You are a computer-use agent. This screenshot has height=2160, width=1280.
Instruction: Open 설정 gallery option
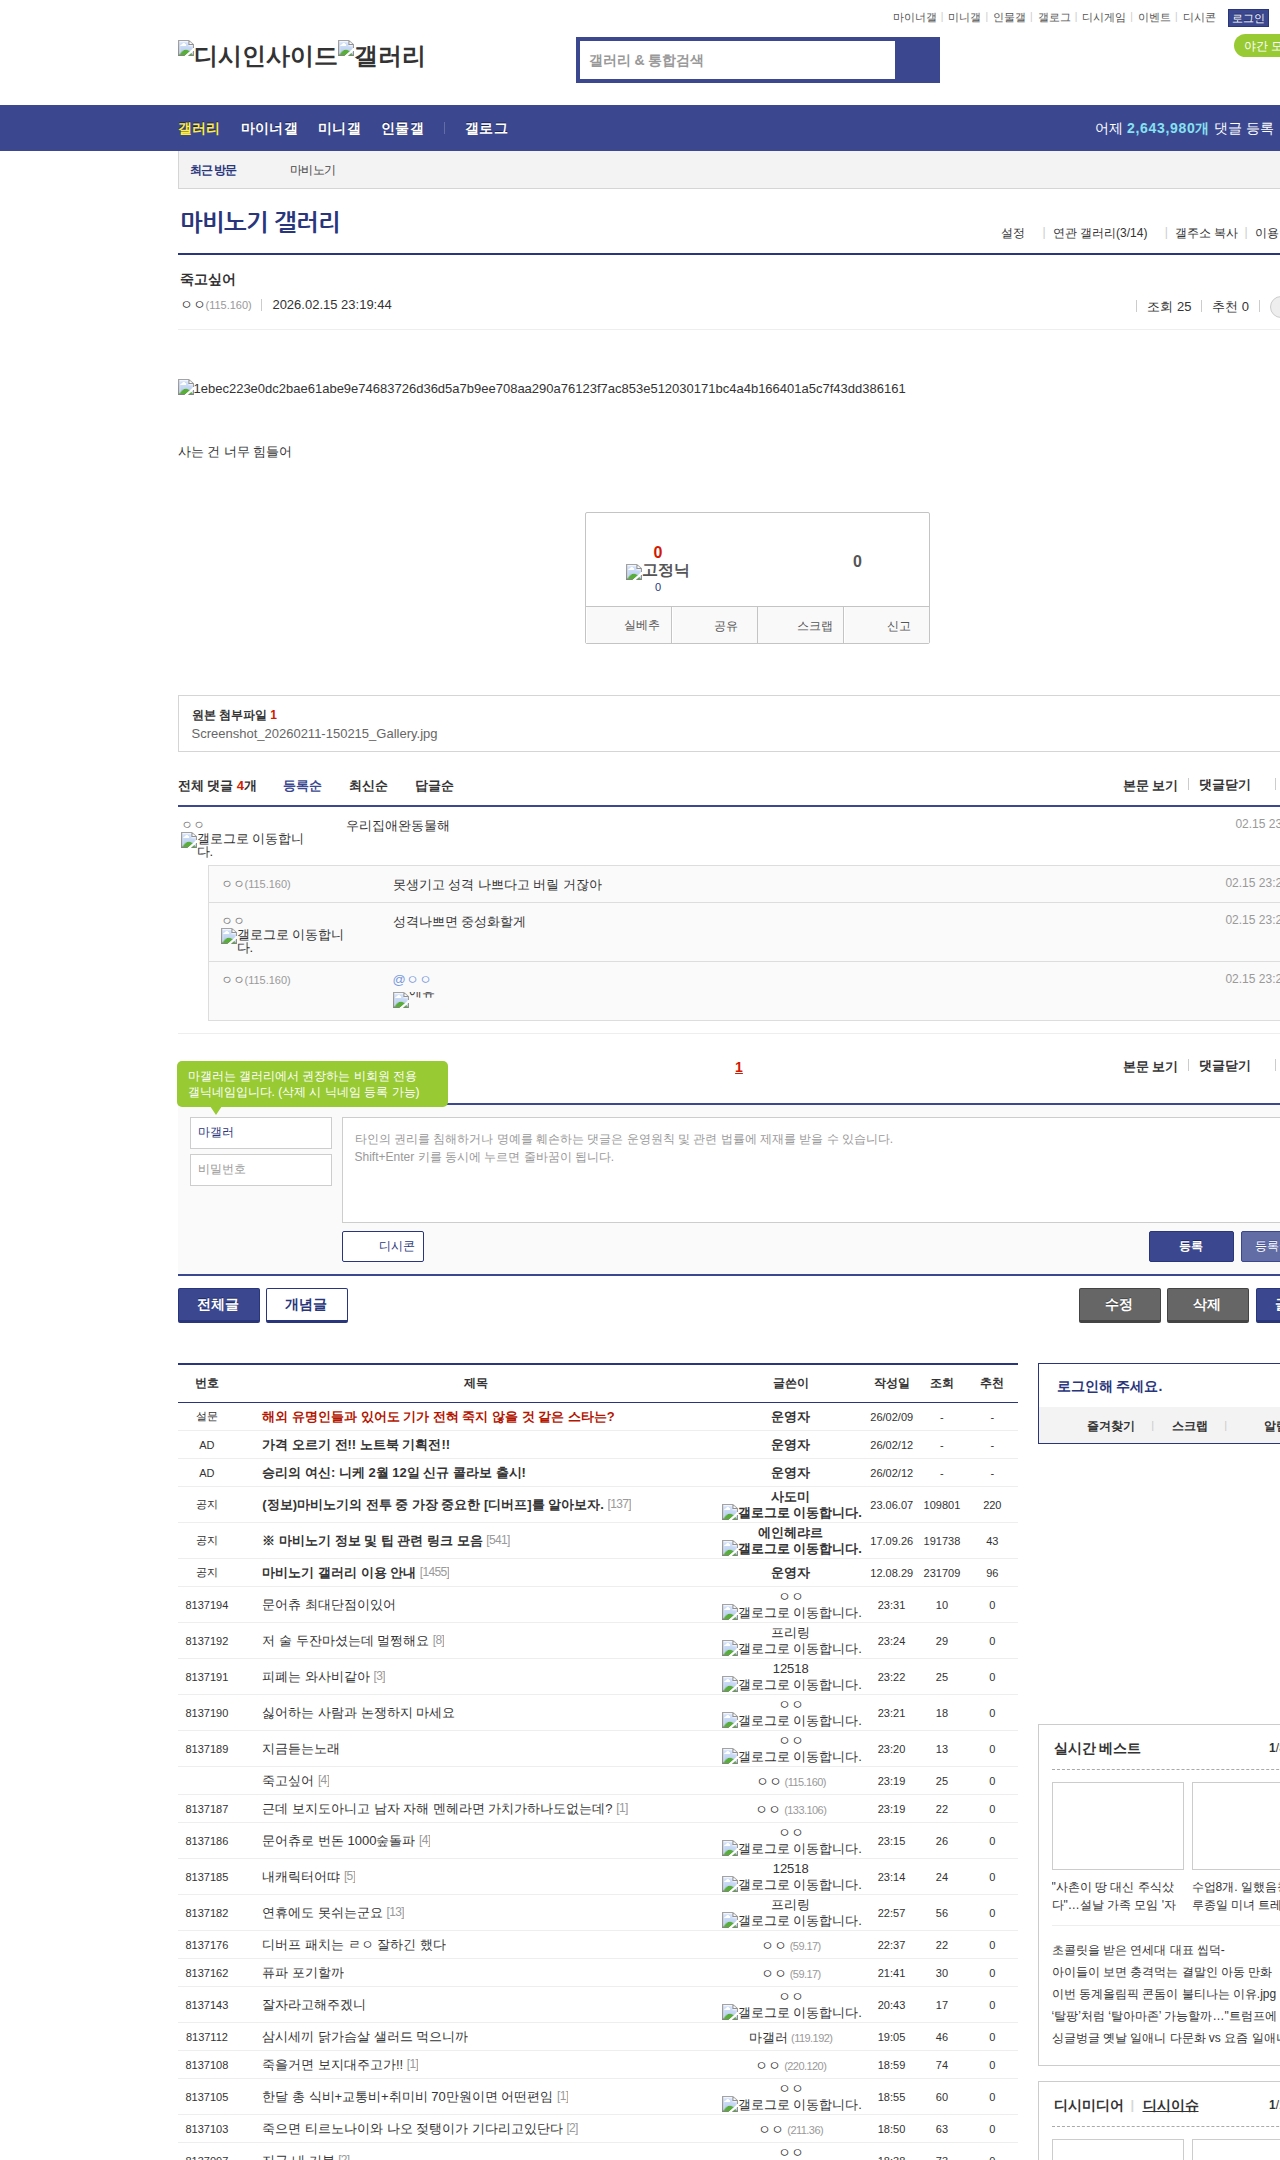(x=1013, y=233)
